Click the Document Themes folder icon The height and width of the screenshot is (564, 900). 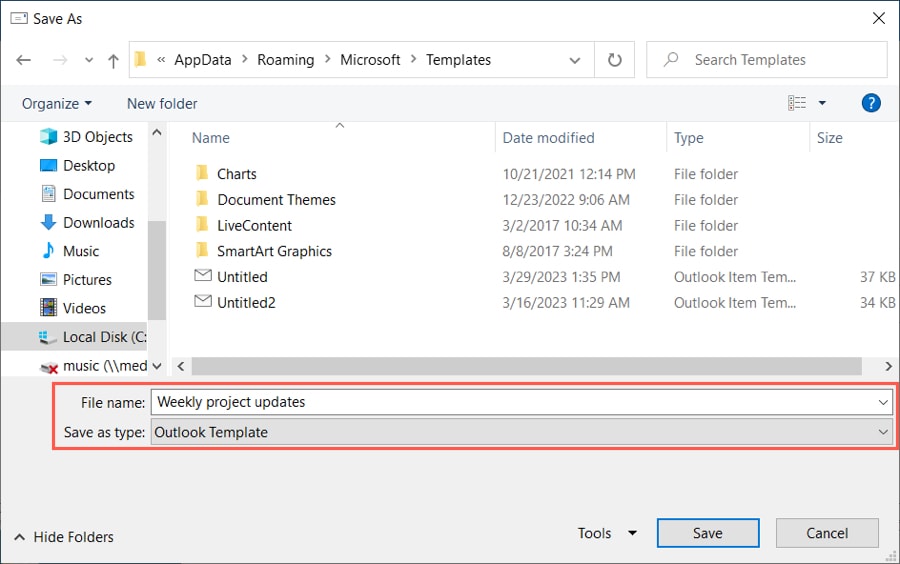coord(202,198)
